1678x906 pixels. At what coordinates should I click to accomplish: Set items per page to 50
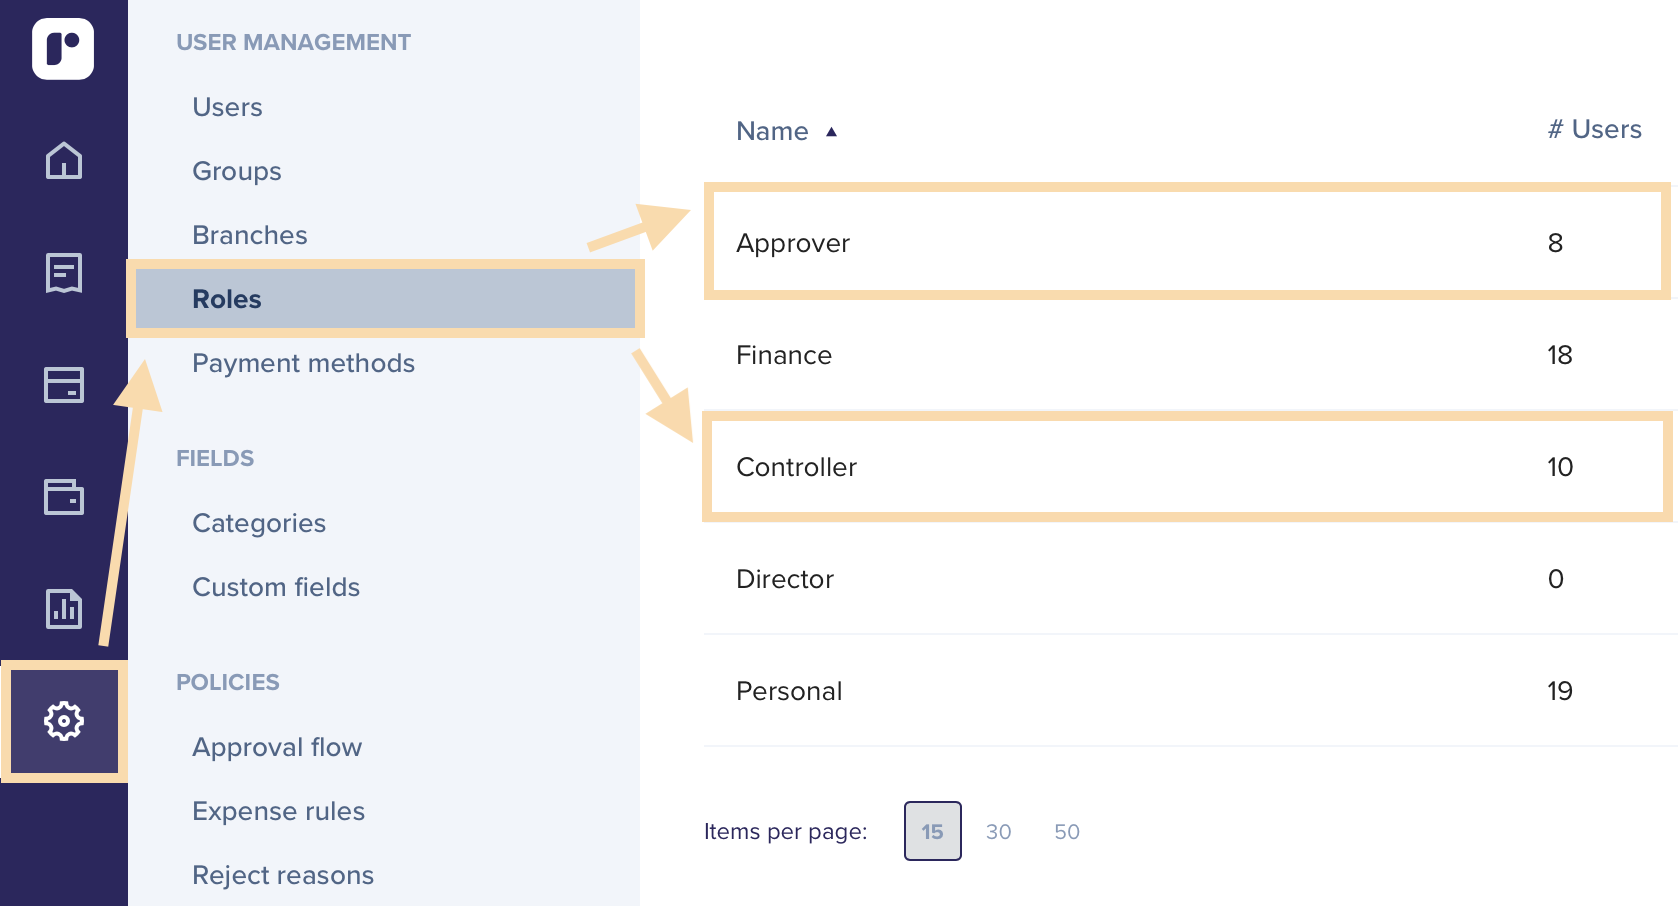point(1066,831)
